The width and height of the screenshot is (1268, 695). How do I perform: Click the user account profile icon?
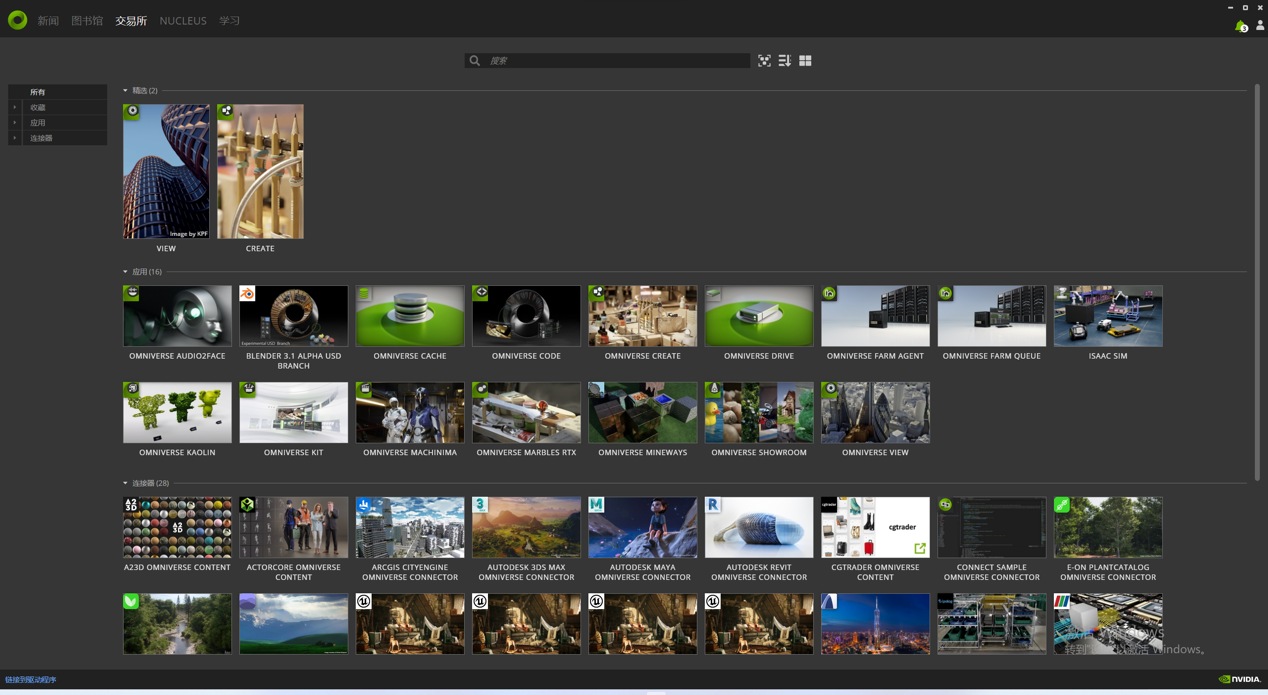tap(1259, 26)
